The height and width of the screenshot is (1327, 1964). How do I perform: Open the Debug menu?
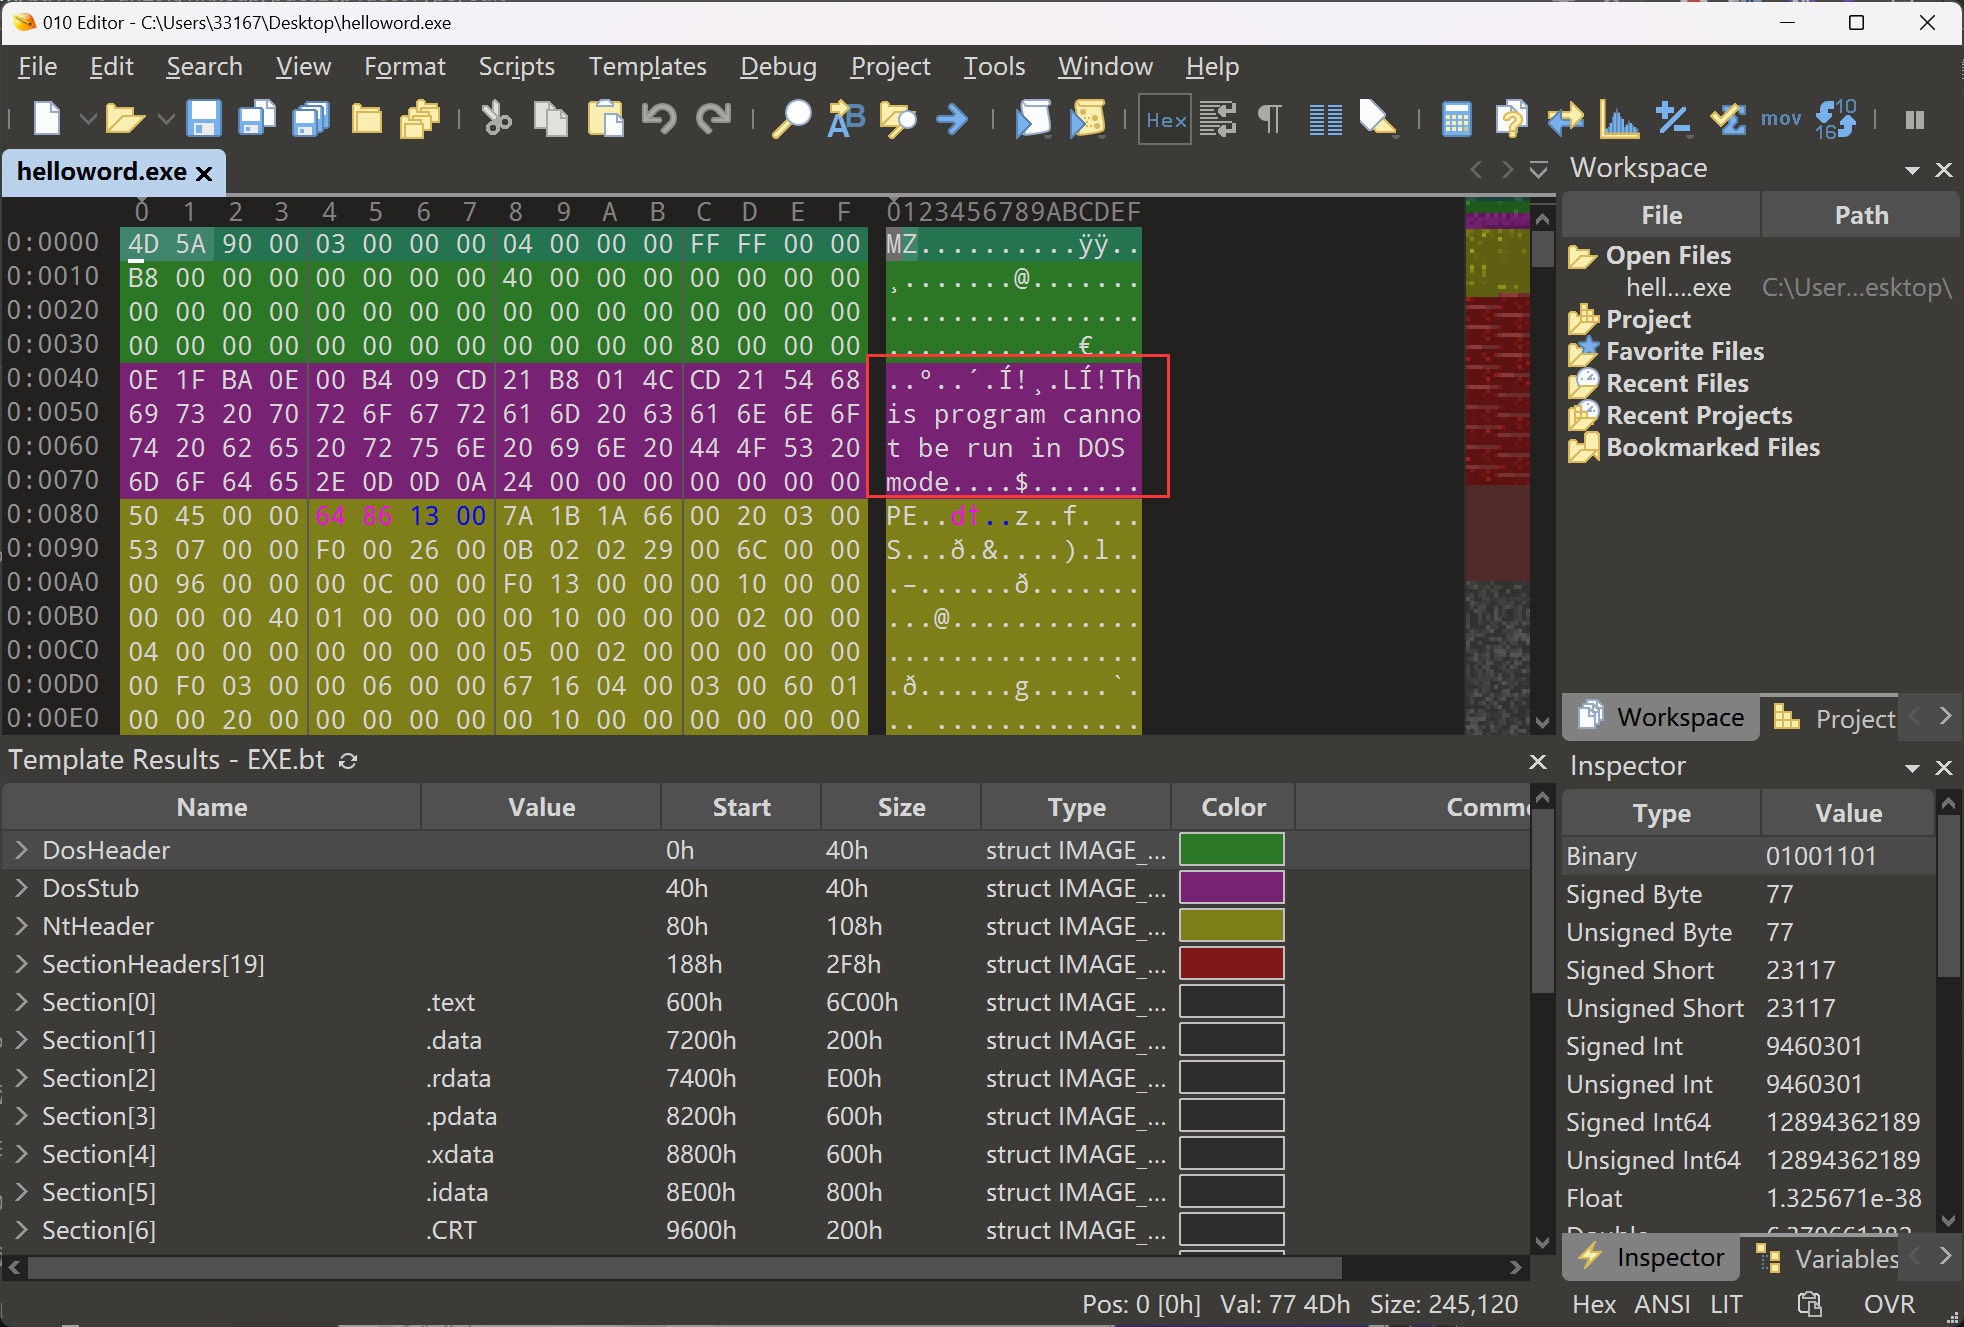[778, 66]
